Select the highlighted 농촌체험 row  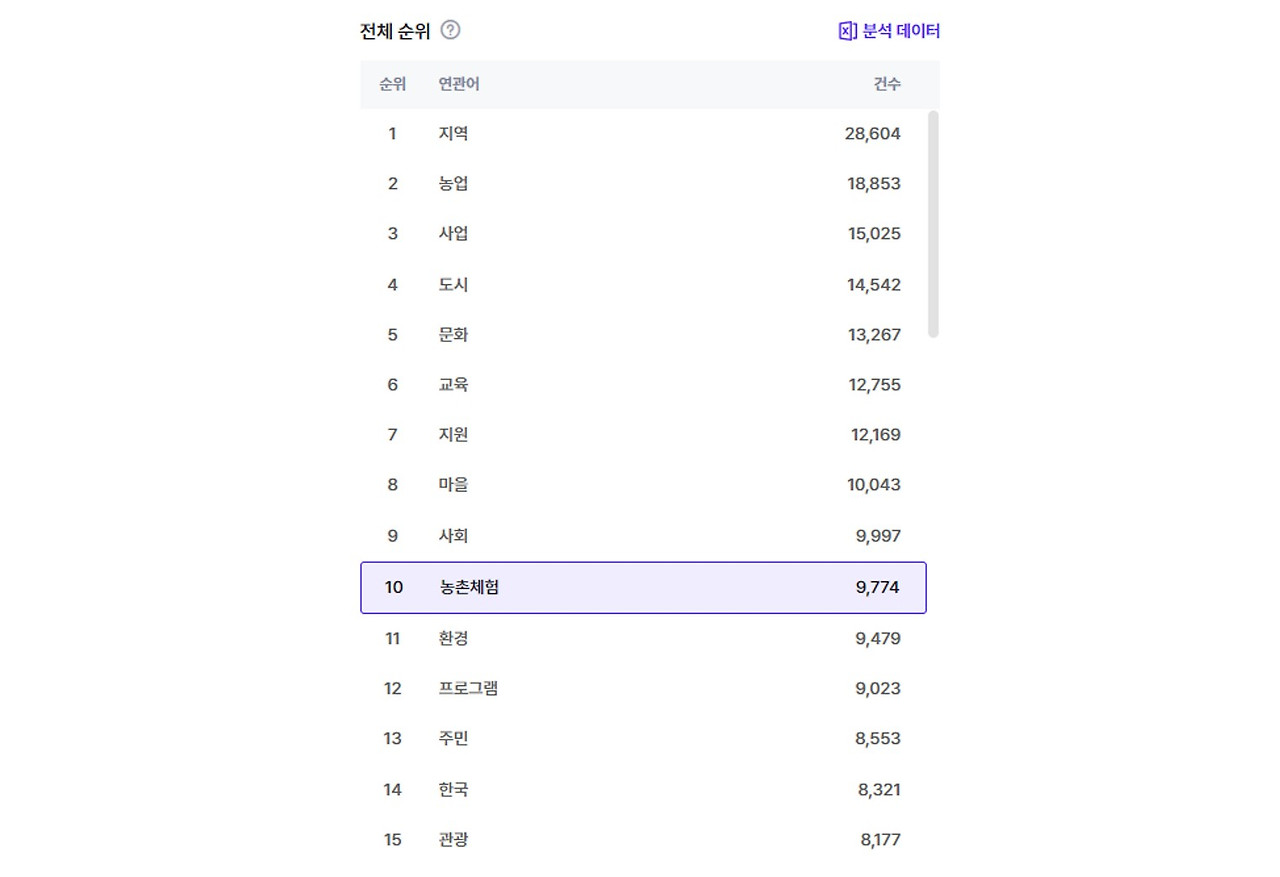tap(643, 587)
